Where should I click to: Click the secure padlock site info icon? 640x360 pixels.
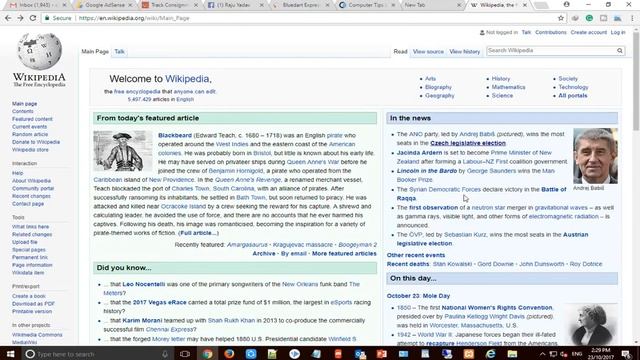(x=47, y=18)
